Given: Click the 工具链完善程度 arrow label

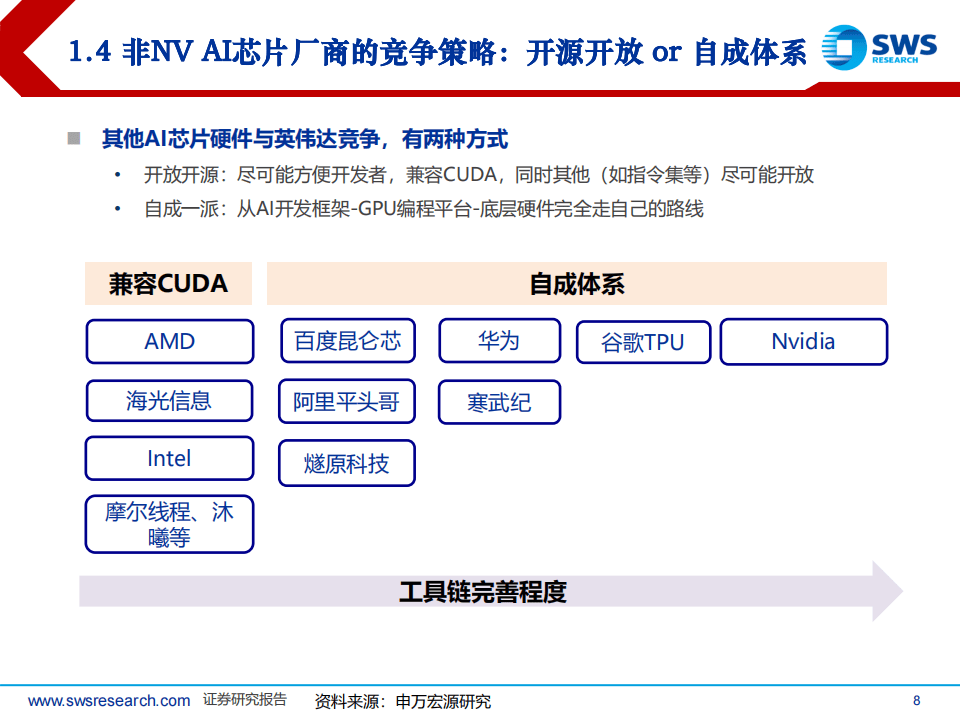Looking at the screenshot, I should (483, 591).
